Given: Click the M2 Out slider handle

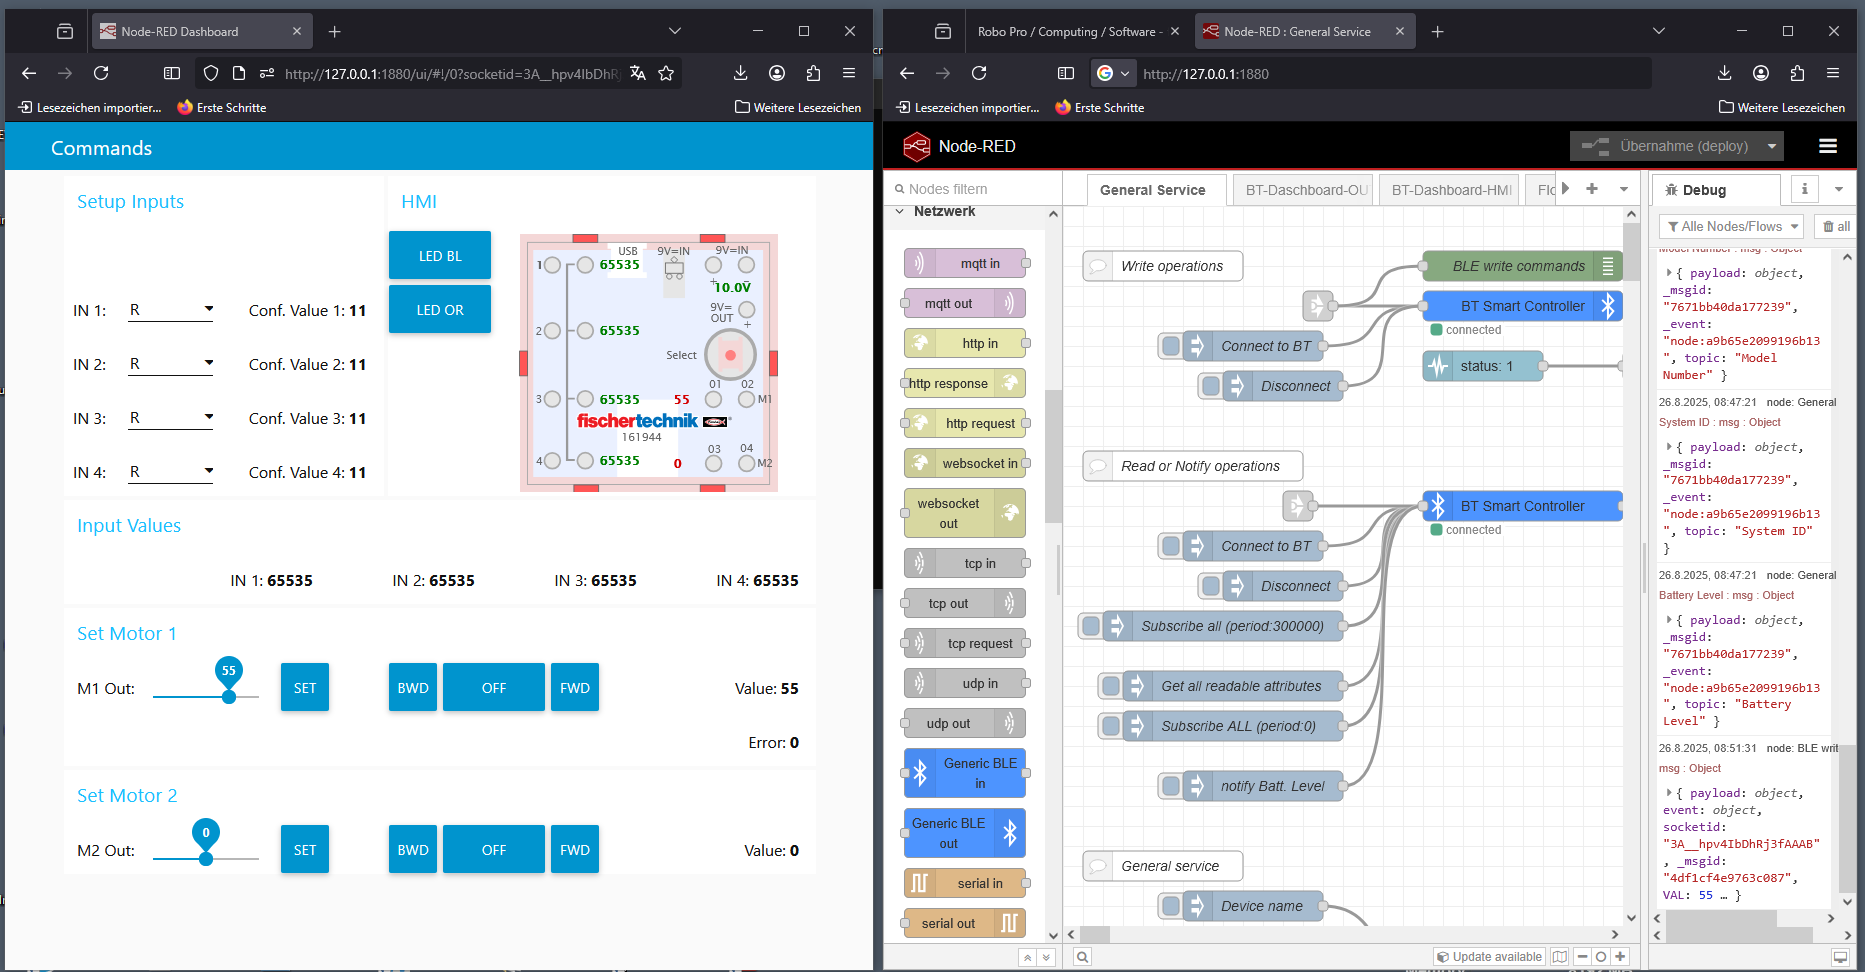Looking at the screenshot, I should tap(206, 859).
